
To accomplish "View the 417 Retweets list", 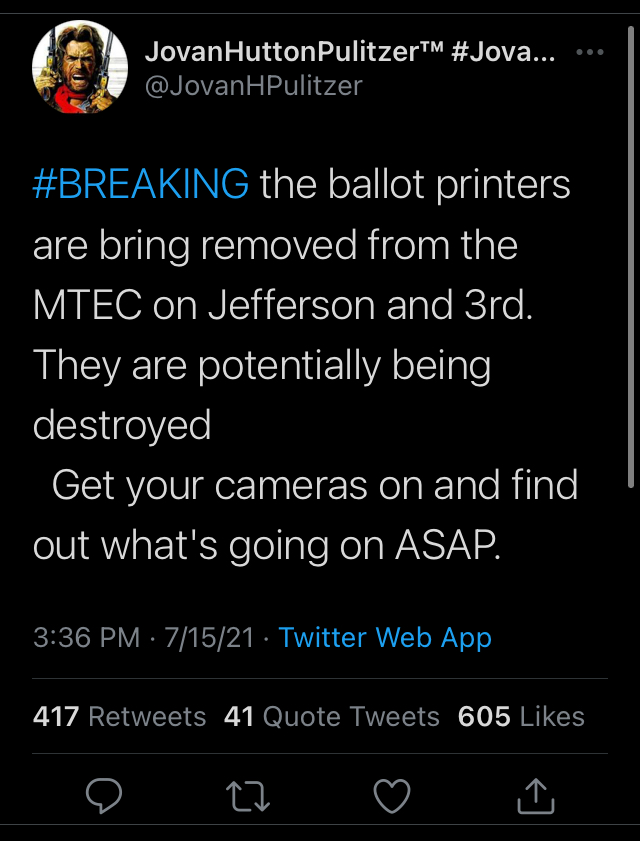I will point(119,716).
